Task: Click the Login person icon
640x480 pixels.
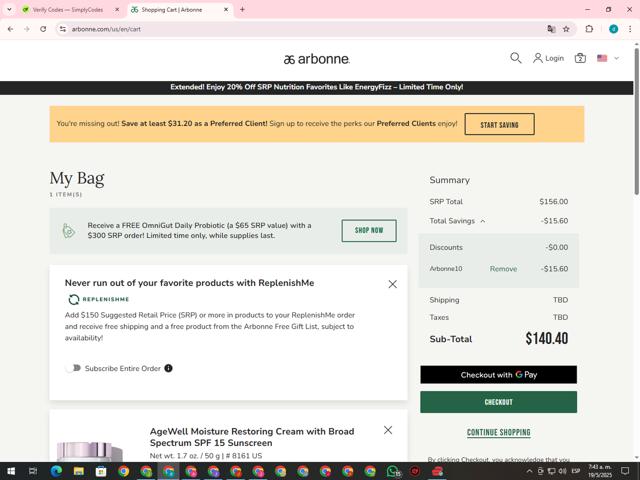Action: click(538, 58)
